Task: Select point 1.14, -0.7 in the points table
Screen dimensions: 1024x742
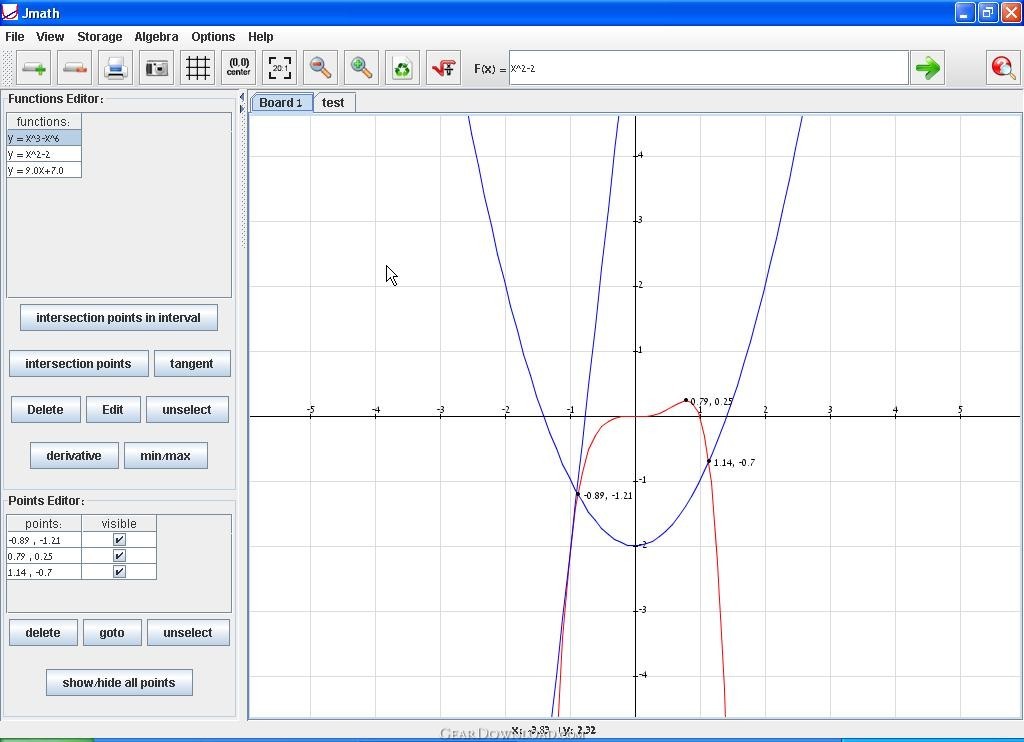Action: tap(44, 572)
